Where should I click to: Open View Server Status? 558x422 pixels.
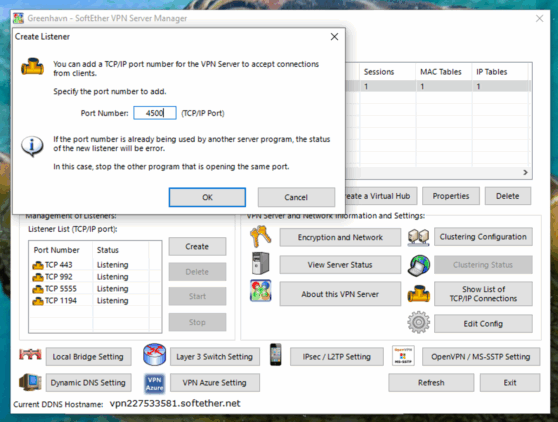coord(340,265)
